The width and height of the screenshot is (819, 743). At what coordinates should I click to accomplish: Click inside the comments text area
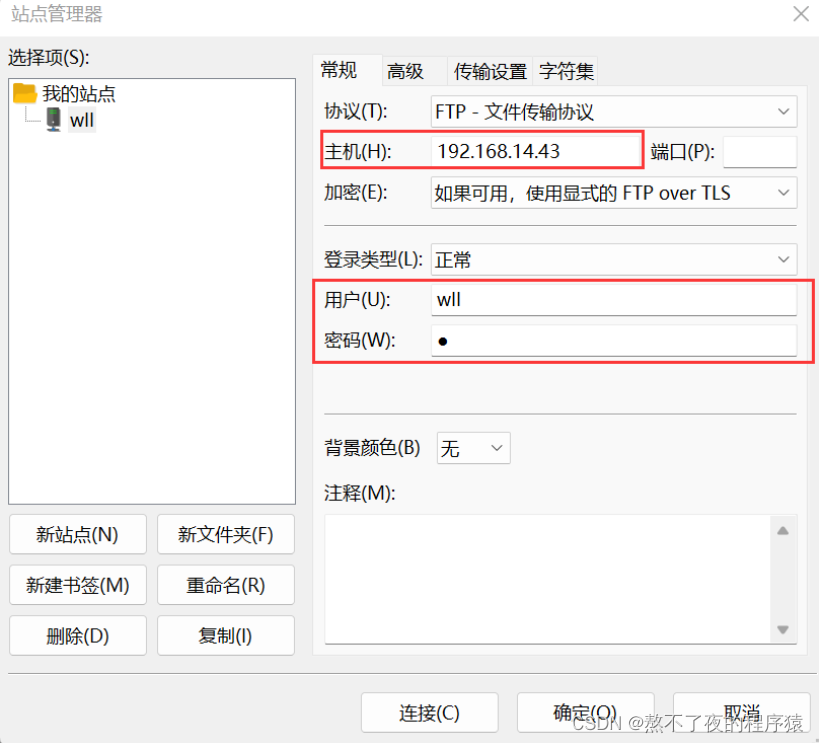coord(547,579)
